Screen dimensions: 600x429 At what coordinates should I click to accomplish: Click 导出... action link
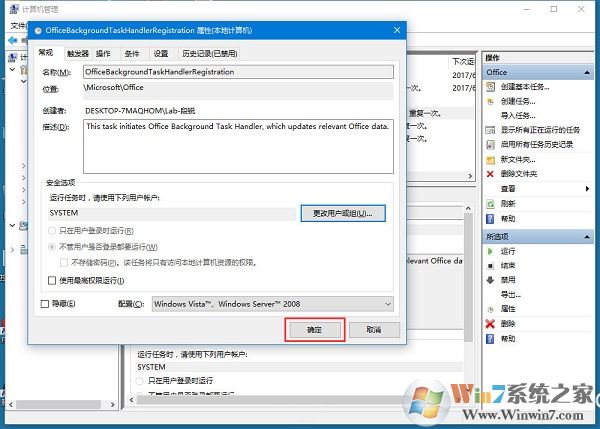(511, 295)
